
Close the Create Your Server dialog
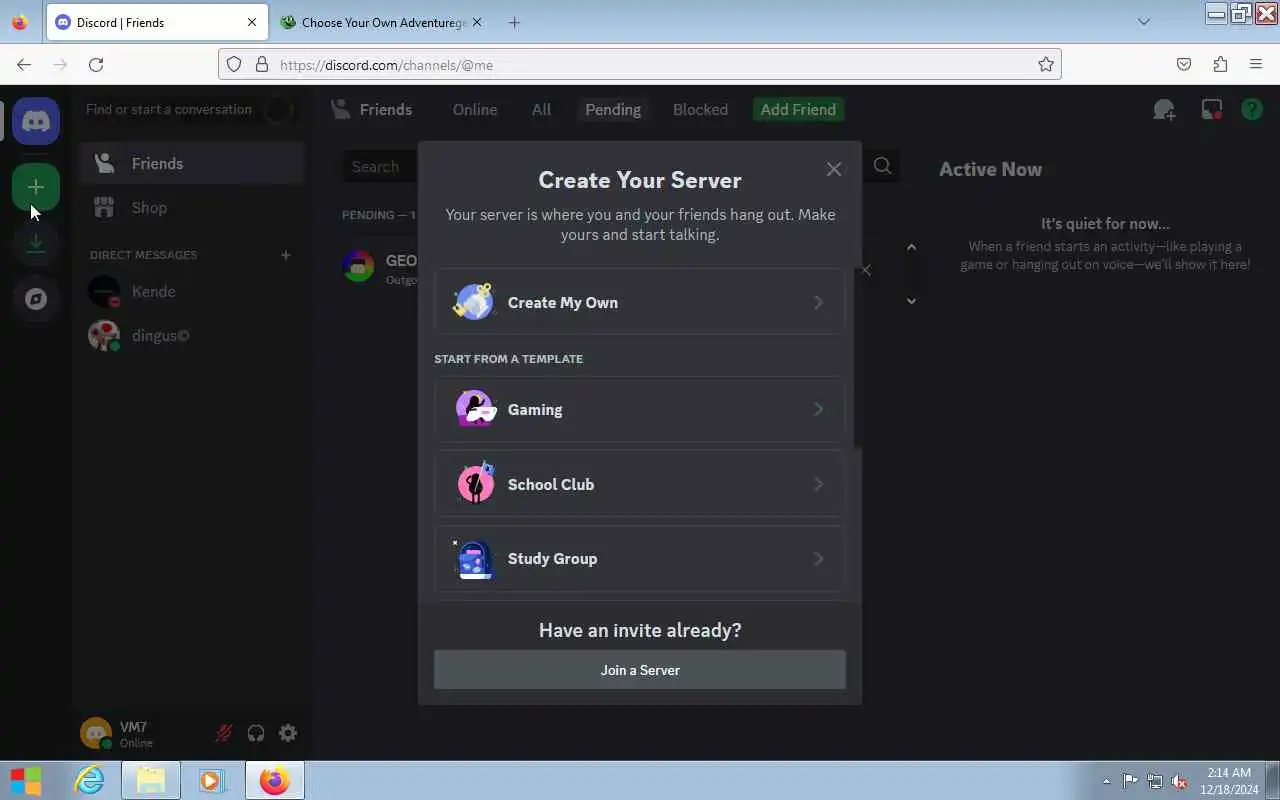pyautogui.click(x=834, y=169)
